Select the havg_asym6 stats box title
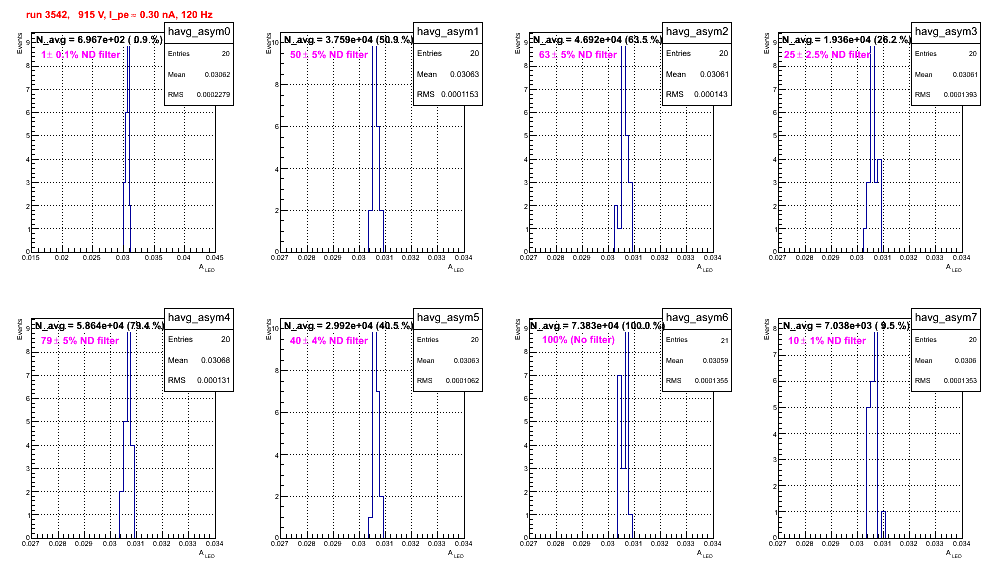 (697, 317)
